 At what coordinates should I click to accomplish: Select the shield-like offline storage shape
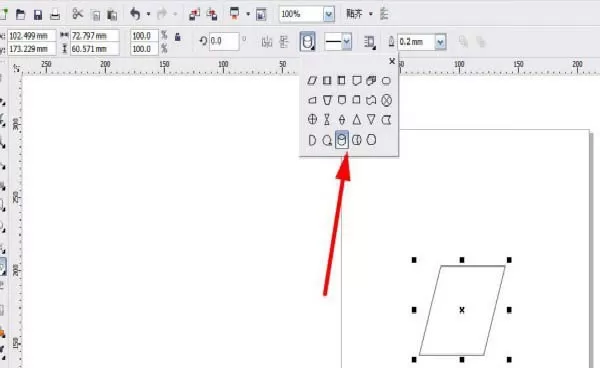[x=342, y=100]
